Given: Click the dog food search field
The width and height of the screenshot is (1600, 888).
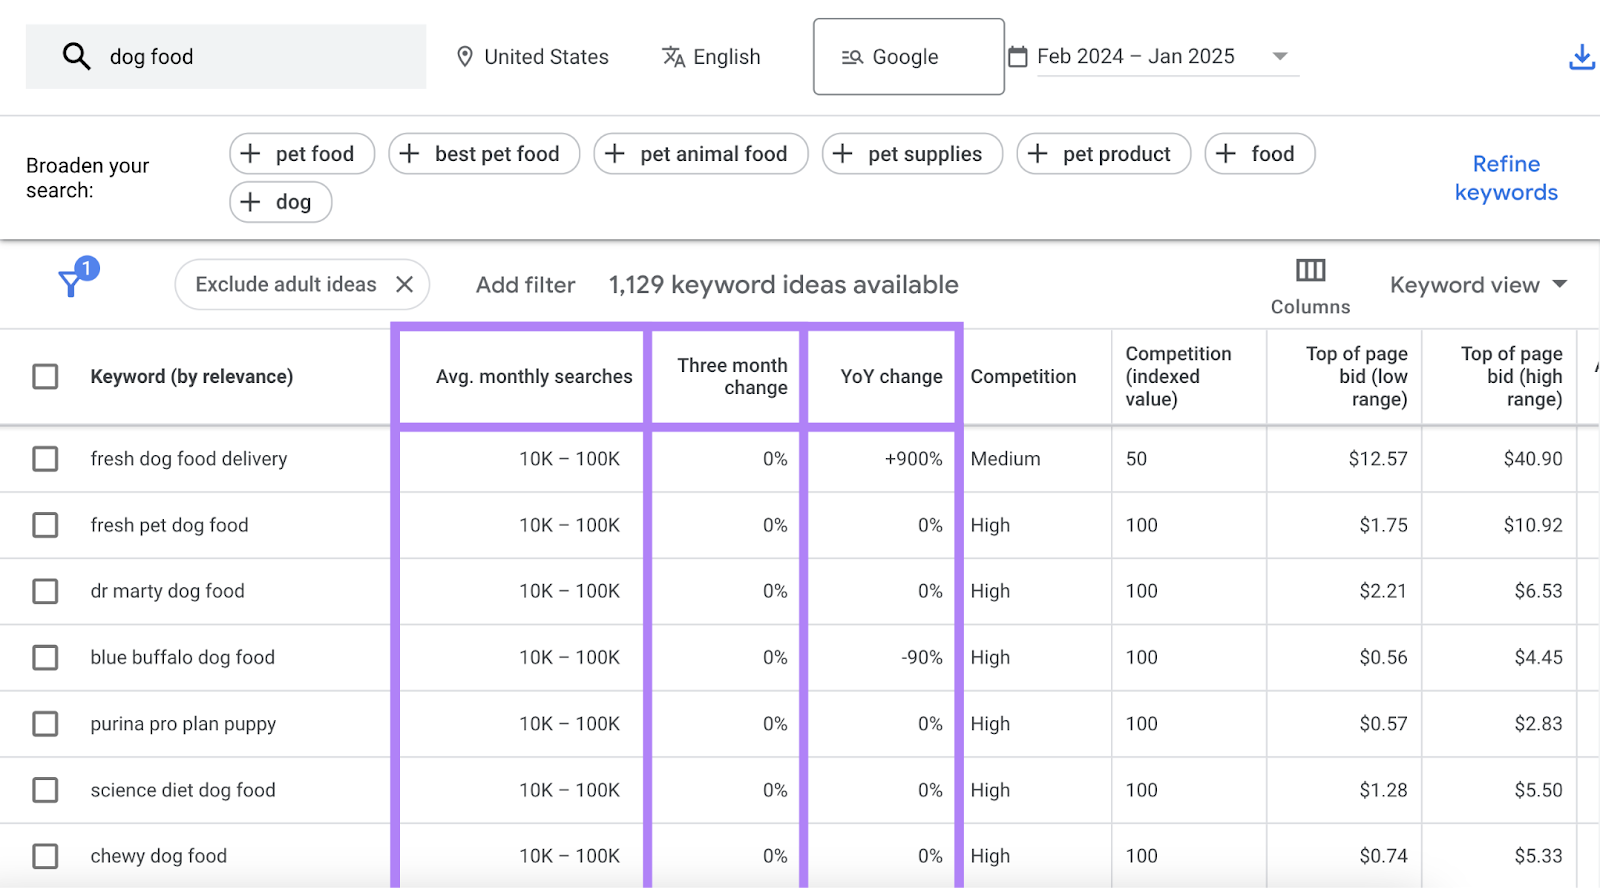Looking at the screenshot, I should pos(226,57).
